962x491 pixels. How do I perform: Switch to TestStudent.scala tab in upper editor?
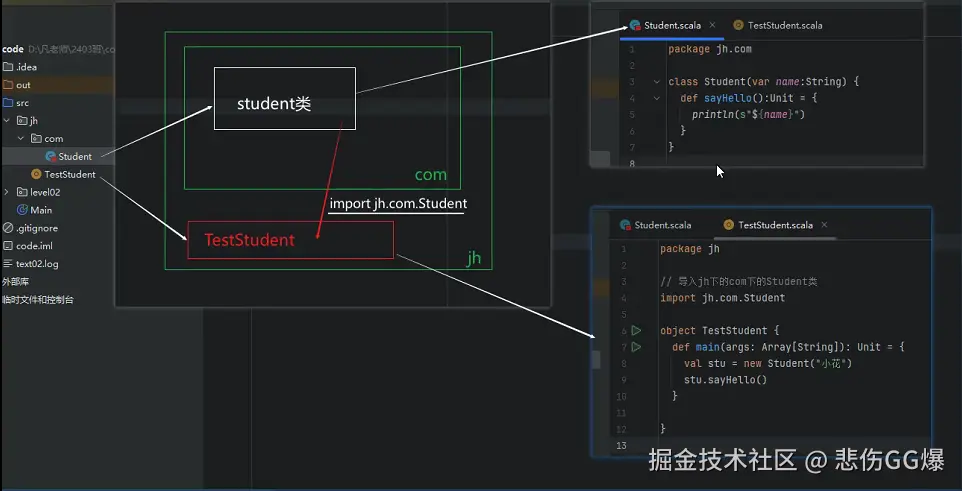[777, 25]
